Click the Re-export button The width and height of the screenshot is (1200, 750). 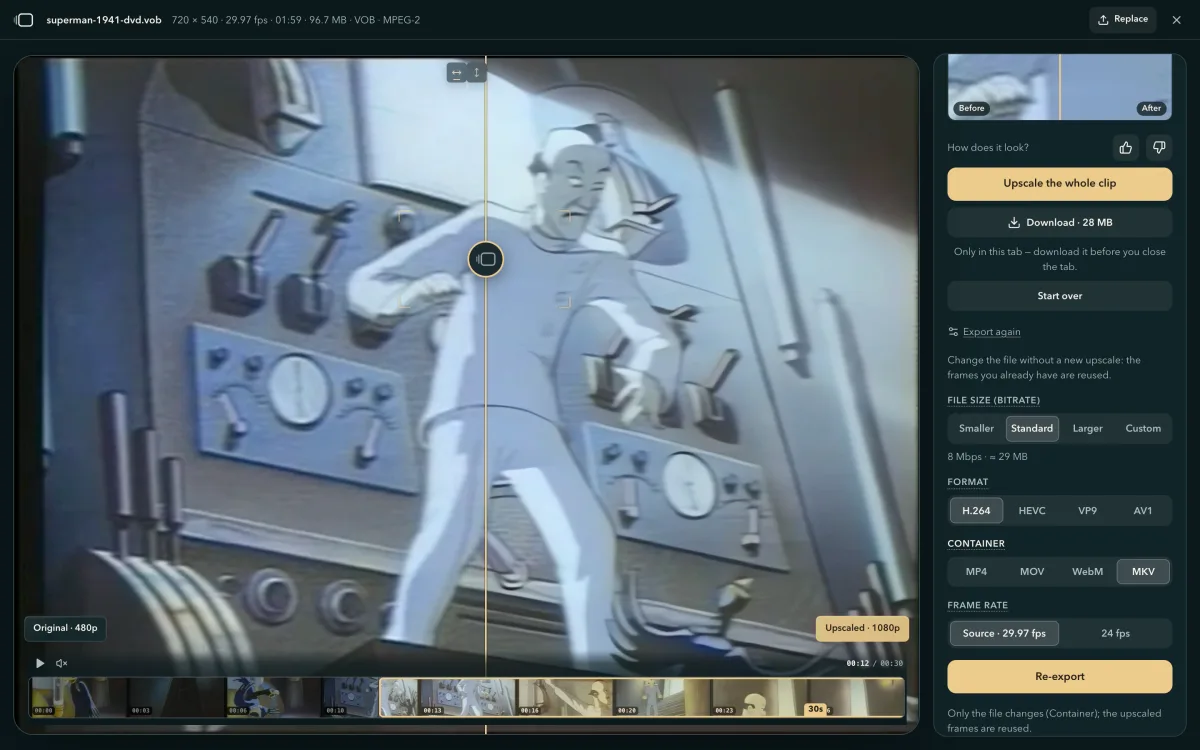click(x=1060, y=677)
